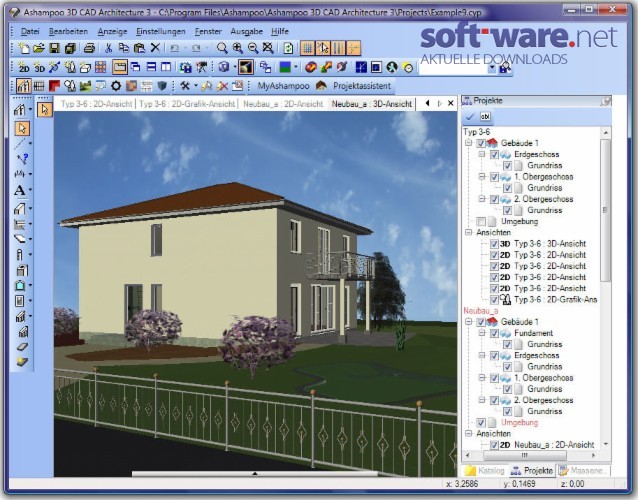The width and height of the screenshot is (638, 500).
Task: Click the clock sun position icon
Action: pyautogui.click(x=408, y=68)
